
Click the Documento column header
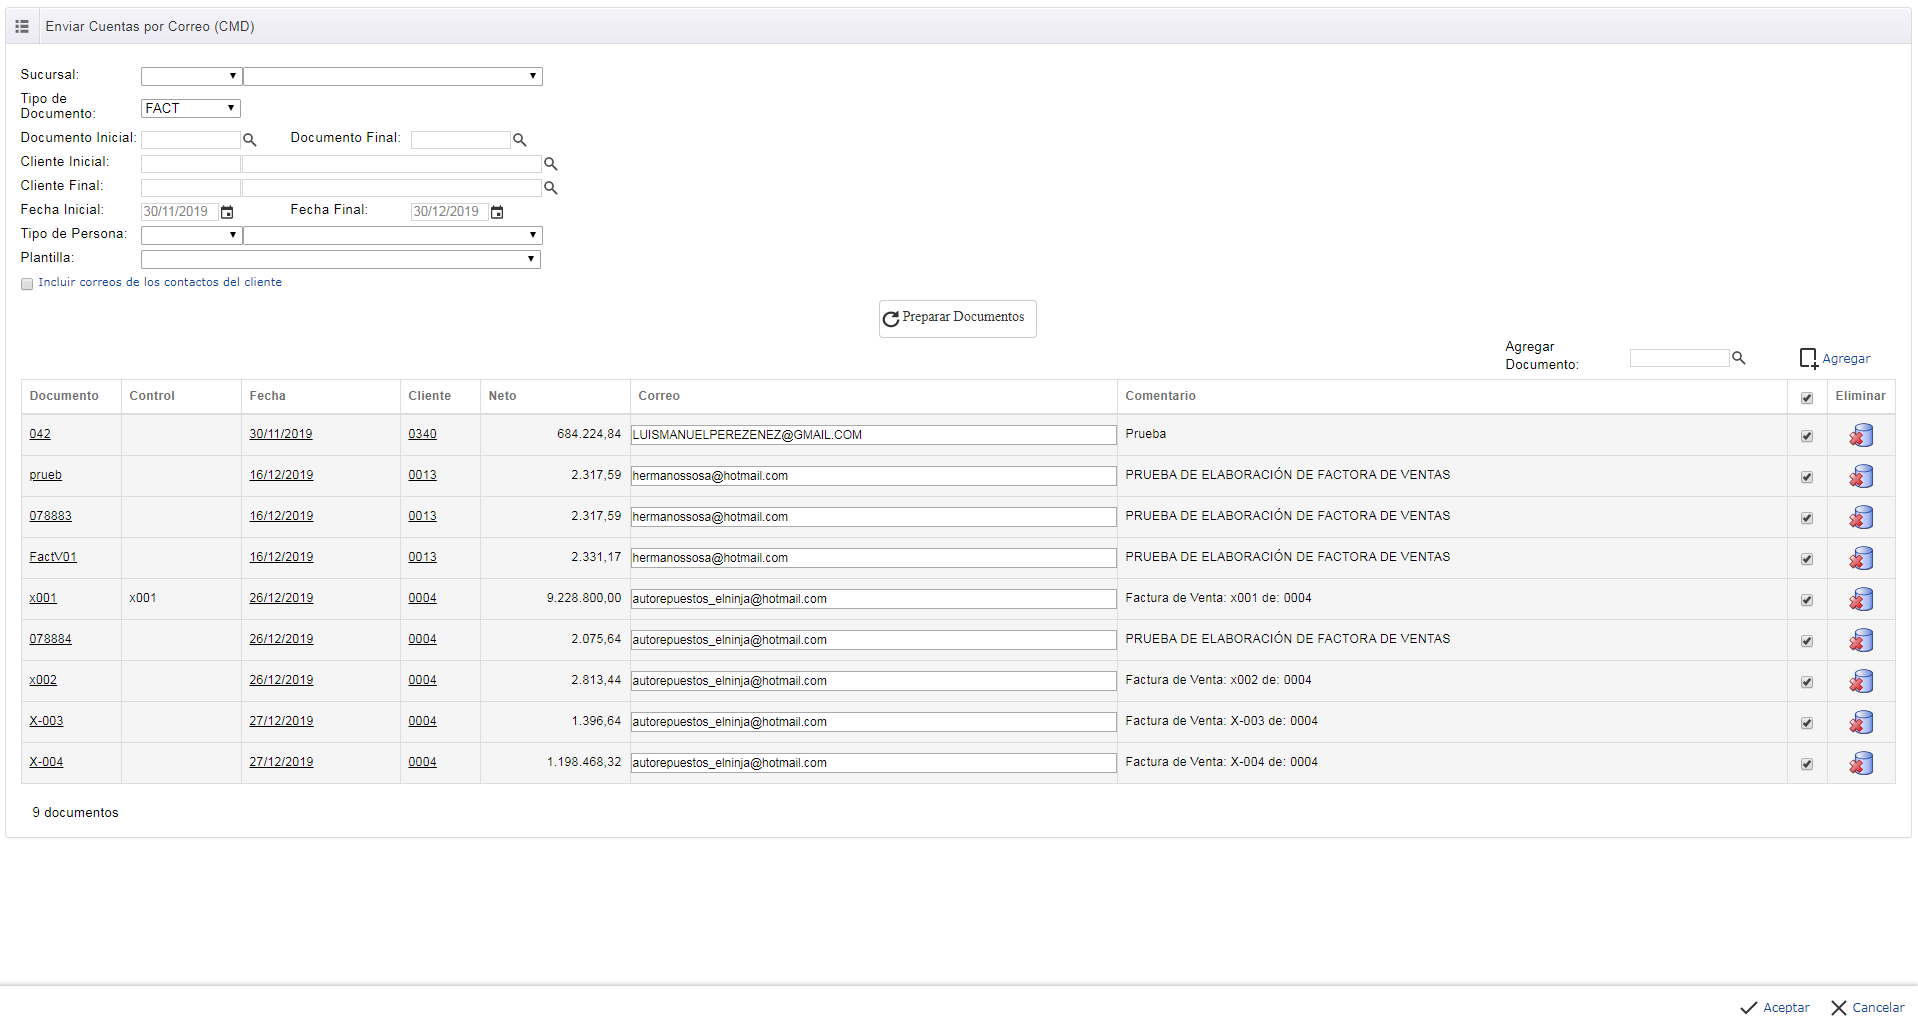pos(64,396)
